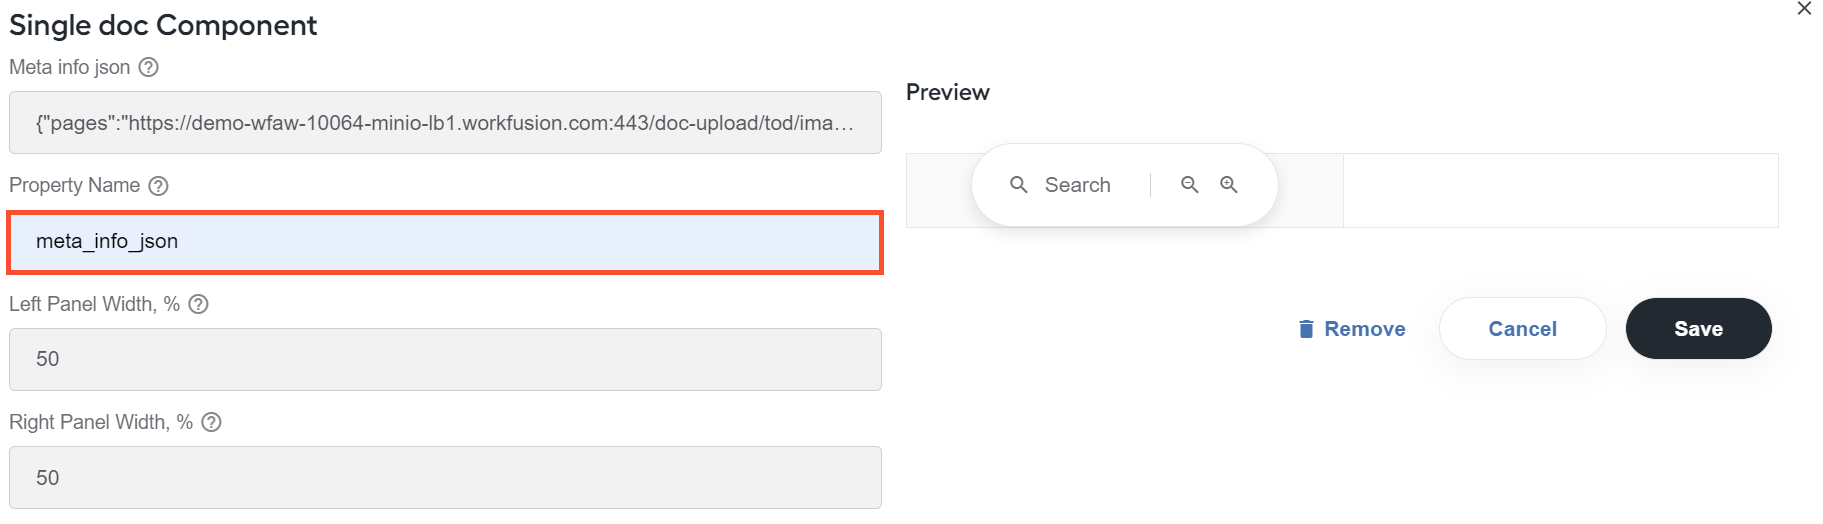1823x524 pixels.
Task: Click the trash icon beside Remove
Action: [x=1306, y=329]
